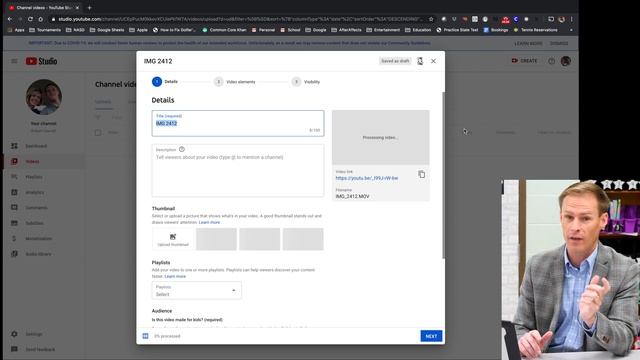Expand the Playlists Select dropdown
Screen dimensions: 640x360
(x=196, y=290)
